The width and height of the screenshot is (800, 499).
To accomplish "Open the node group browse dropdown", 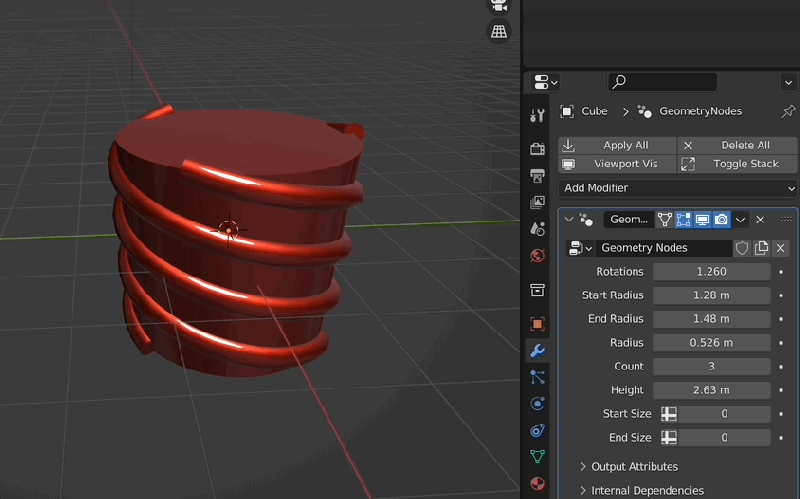I will point(580,248).
